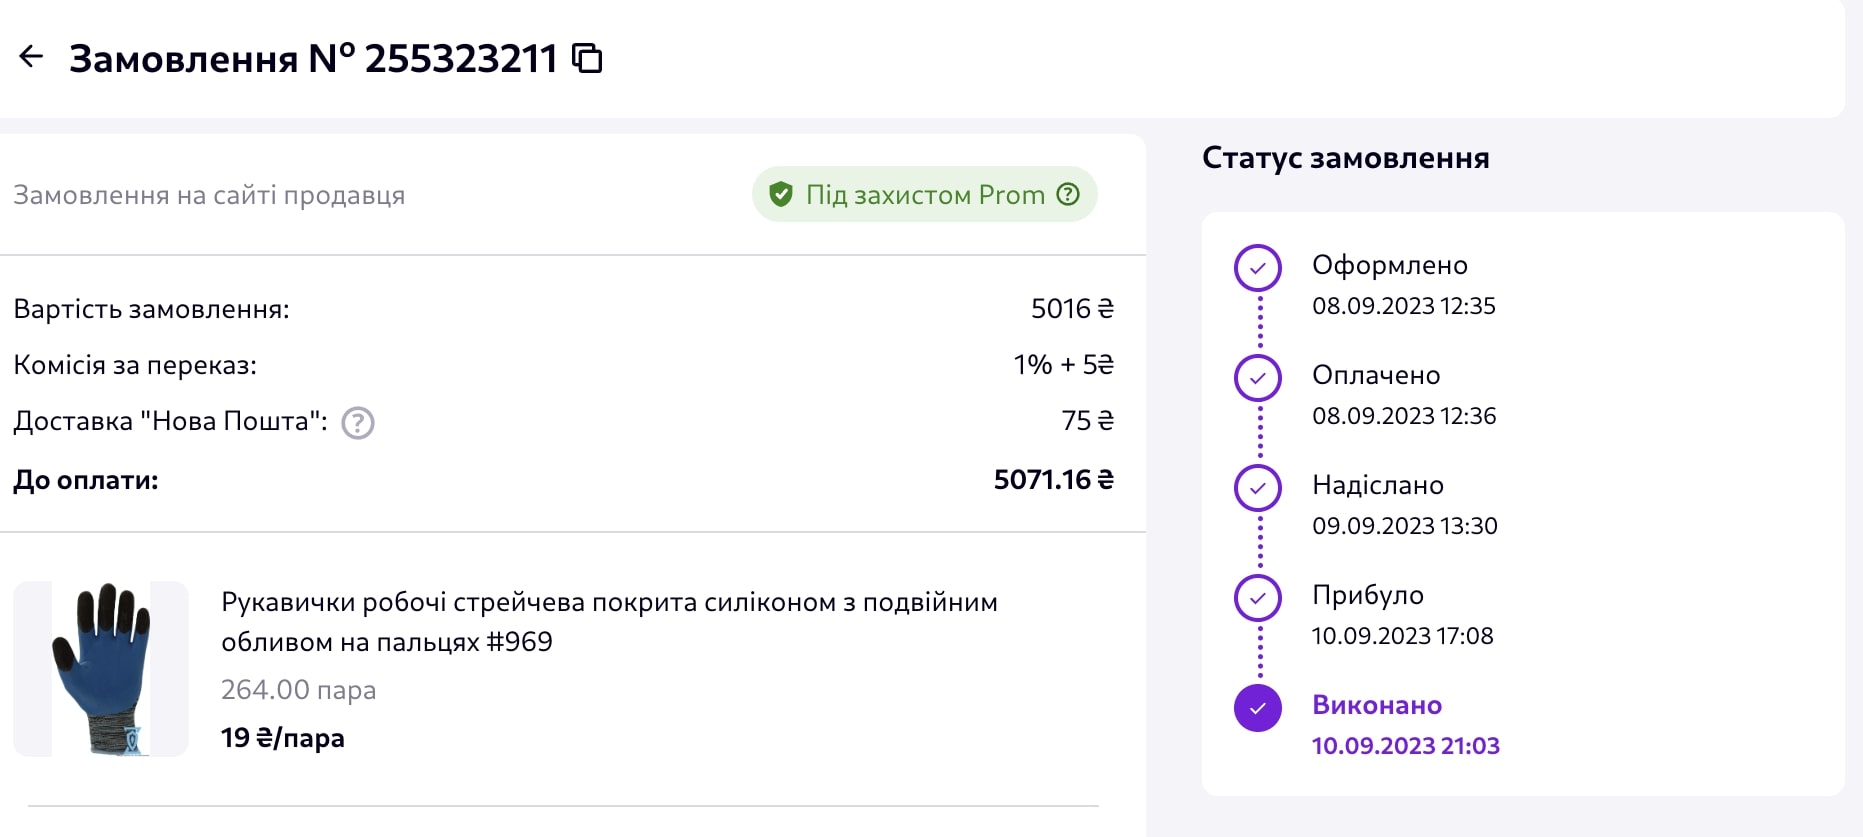Click the Оплачено status label

tap(1376, 375)
